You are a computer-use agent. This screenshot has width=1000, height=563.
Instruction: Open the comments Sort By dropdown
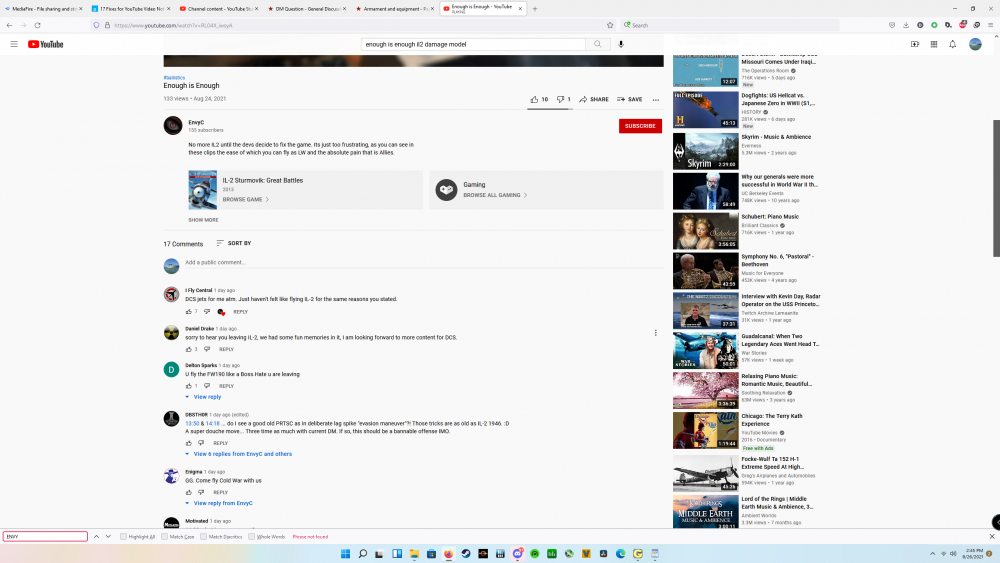(233, 243)
